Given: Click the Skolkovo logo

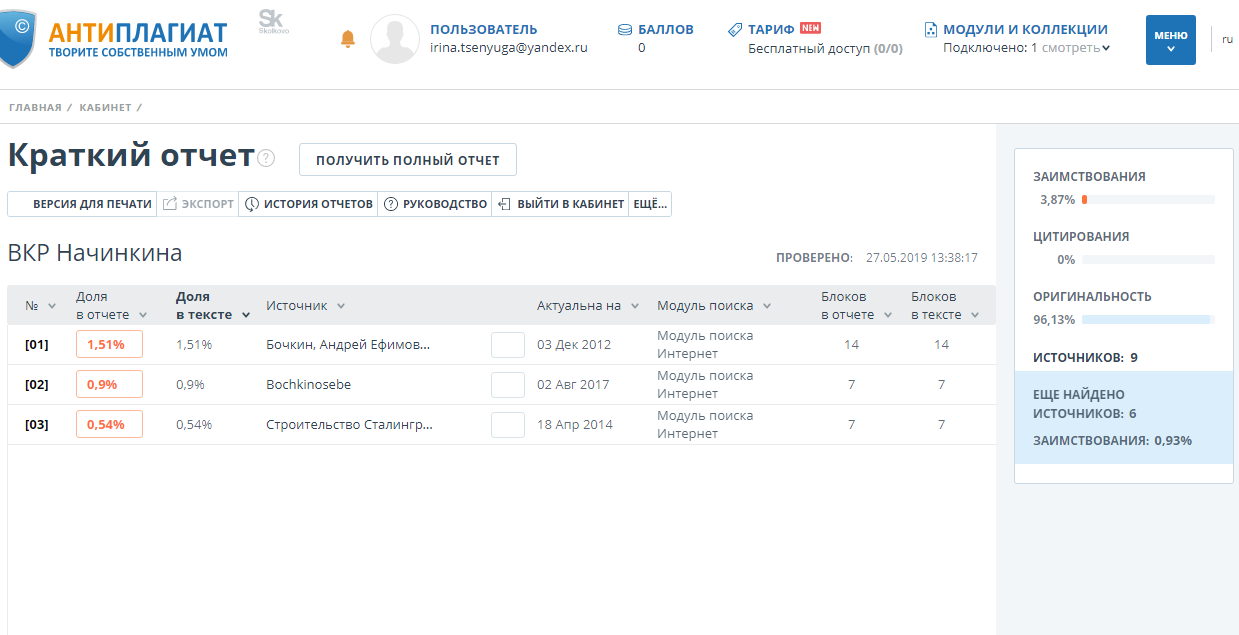Looking at the screenshot, I should click(271, 21).
